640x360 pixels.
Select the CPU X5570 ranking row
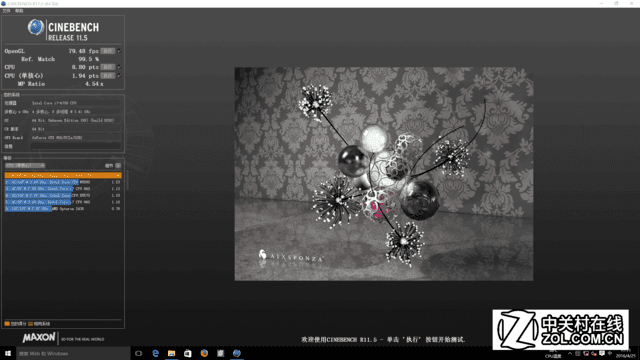click(x=63, y=196)
